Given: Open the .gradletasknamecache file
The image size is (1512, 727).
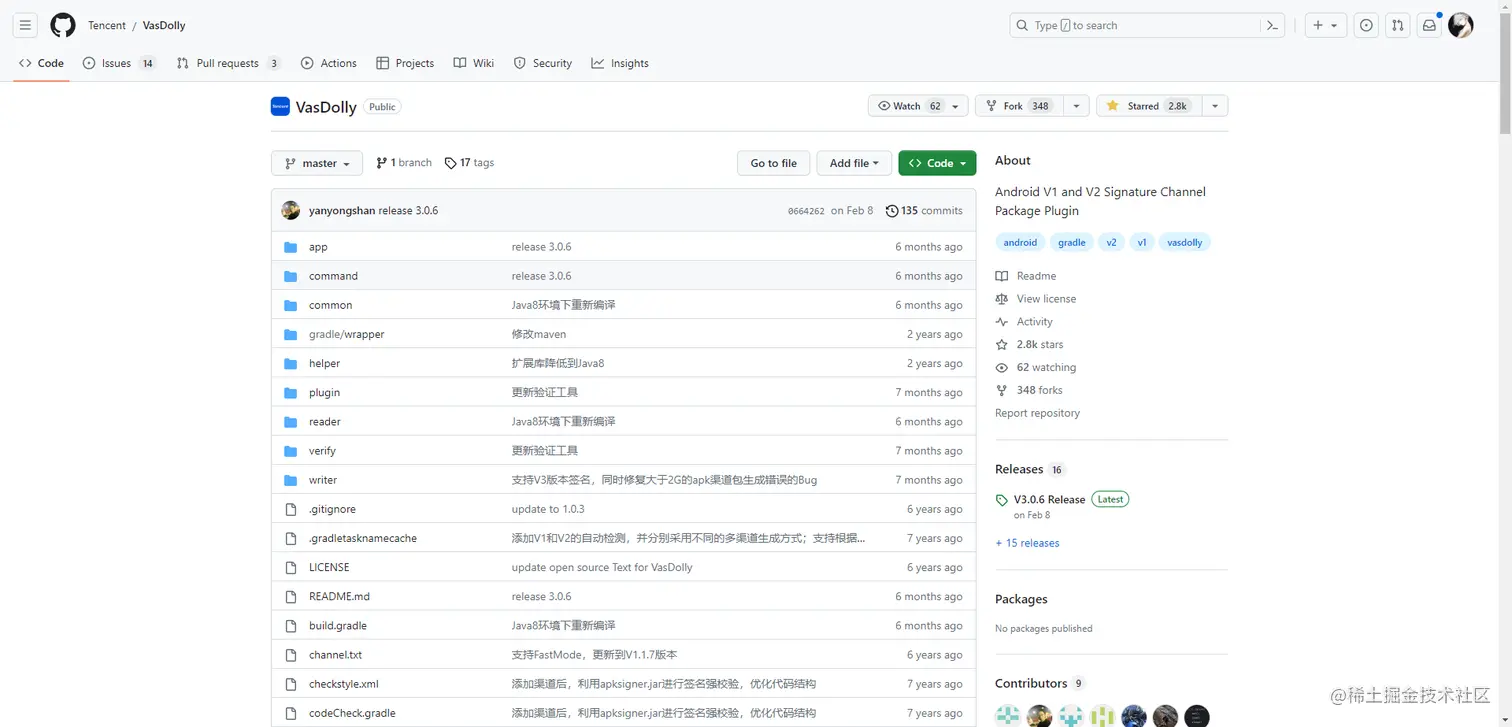Looking at the screenshot, I should pos(363,538).
